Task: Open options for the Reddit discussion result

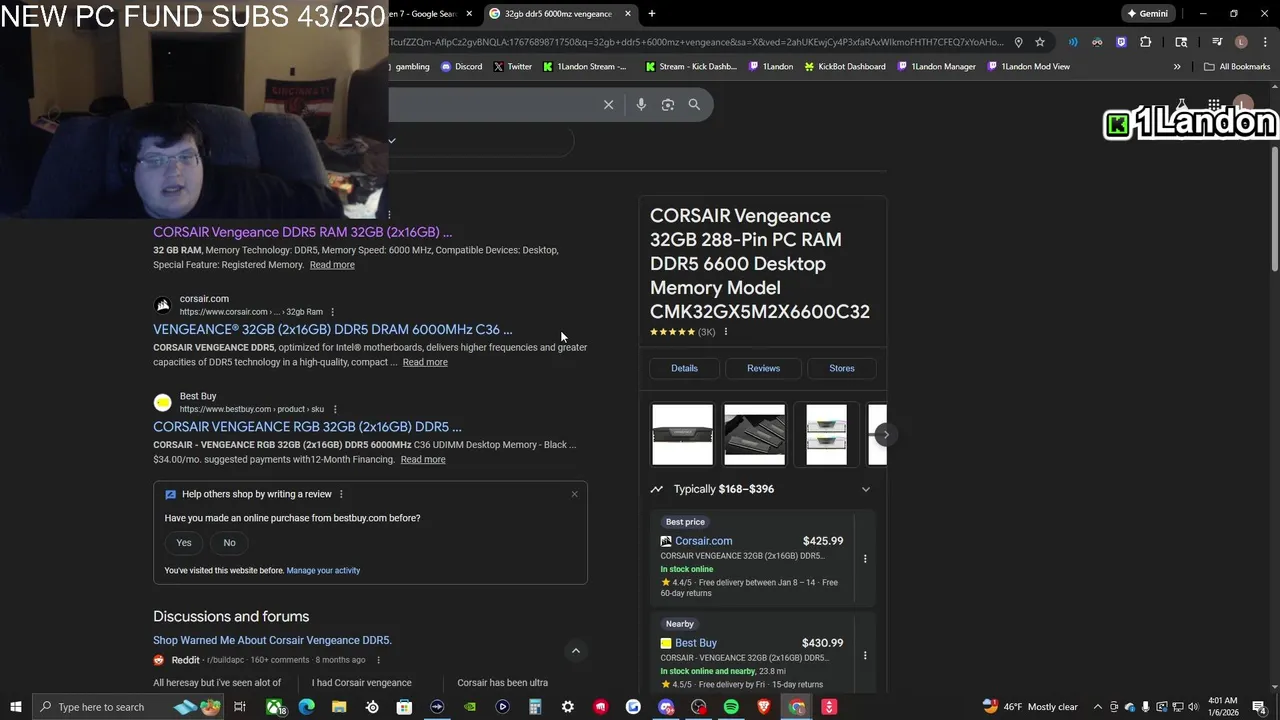Action: point(378,660)
